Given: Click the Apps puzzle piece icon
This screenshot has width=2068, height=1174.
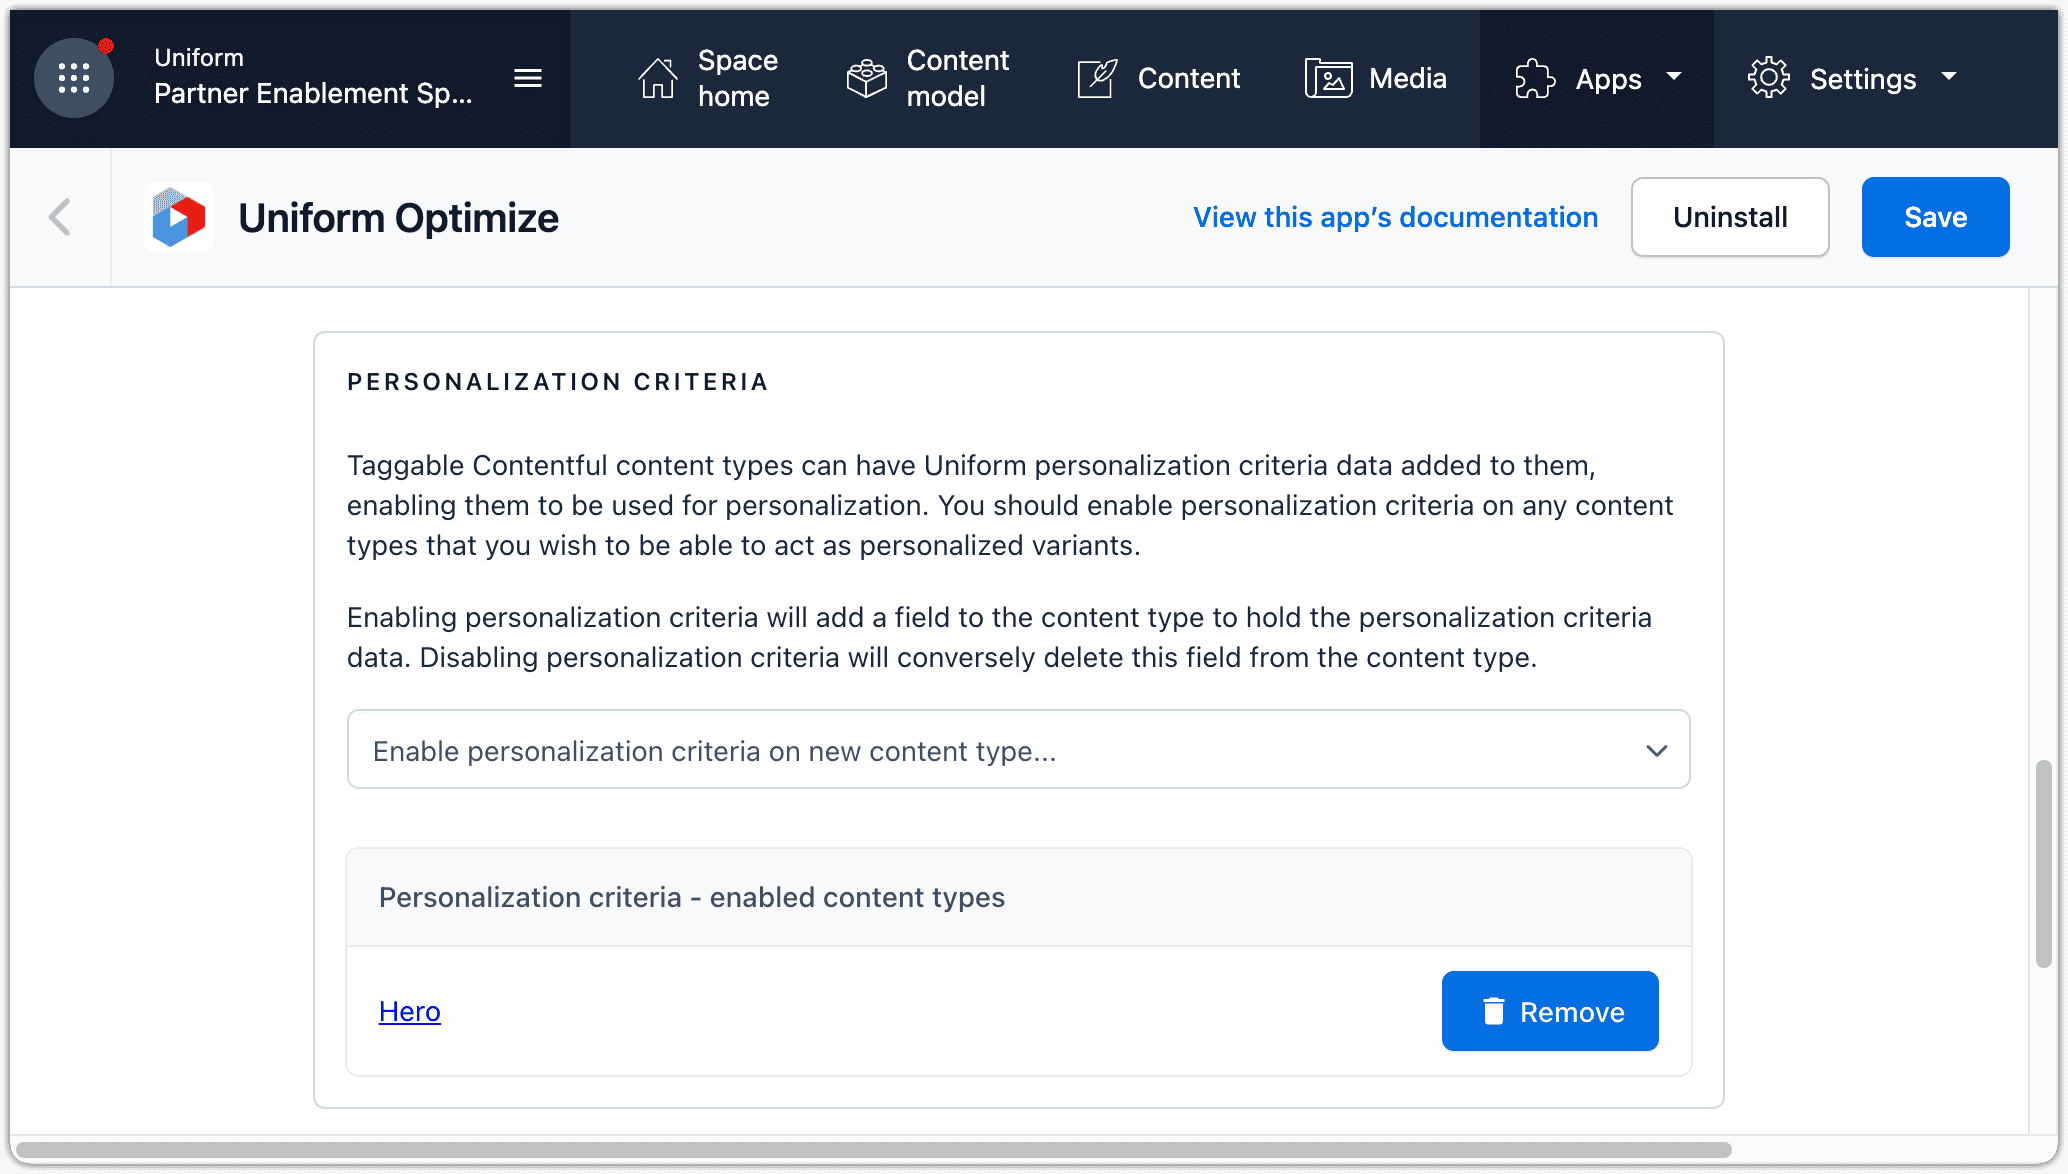Looking at the screenshot, I should [x=1535, y=78].
